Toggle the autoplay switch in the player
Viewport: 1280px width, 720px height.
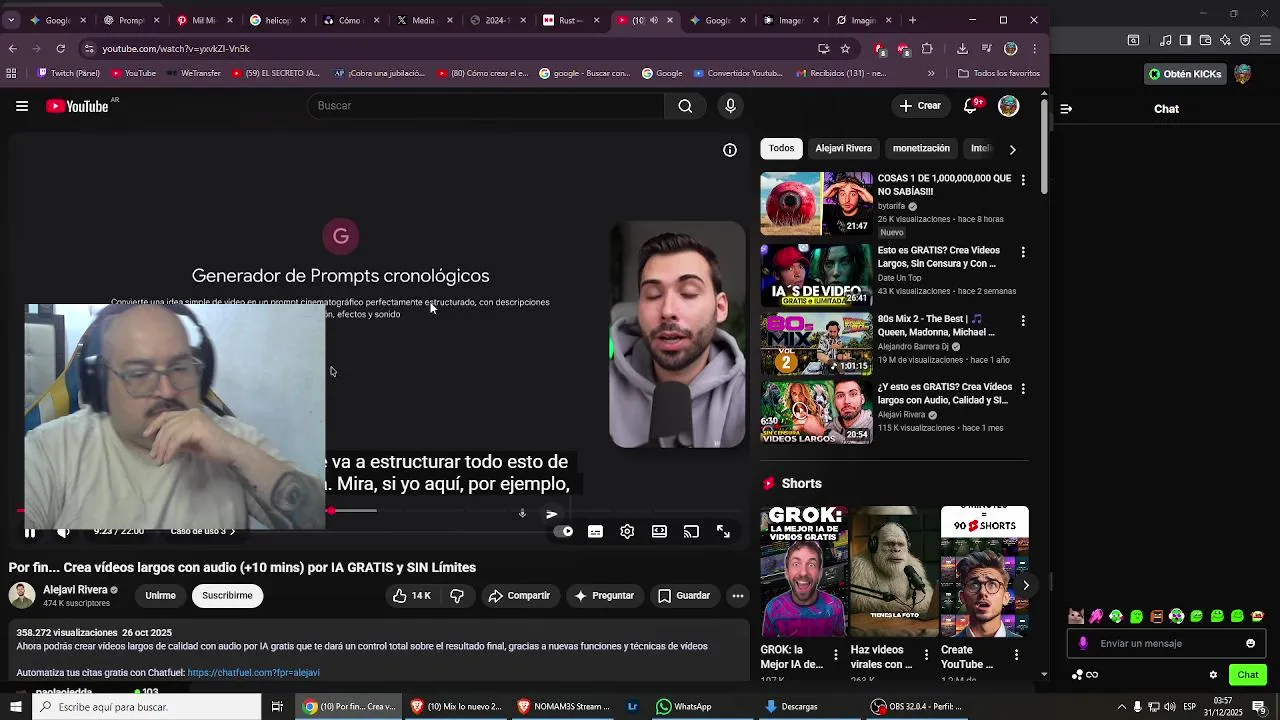tap(564, 532)
